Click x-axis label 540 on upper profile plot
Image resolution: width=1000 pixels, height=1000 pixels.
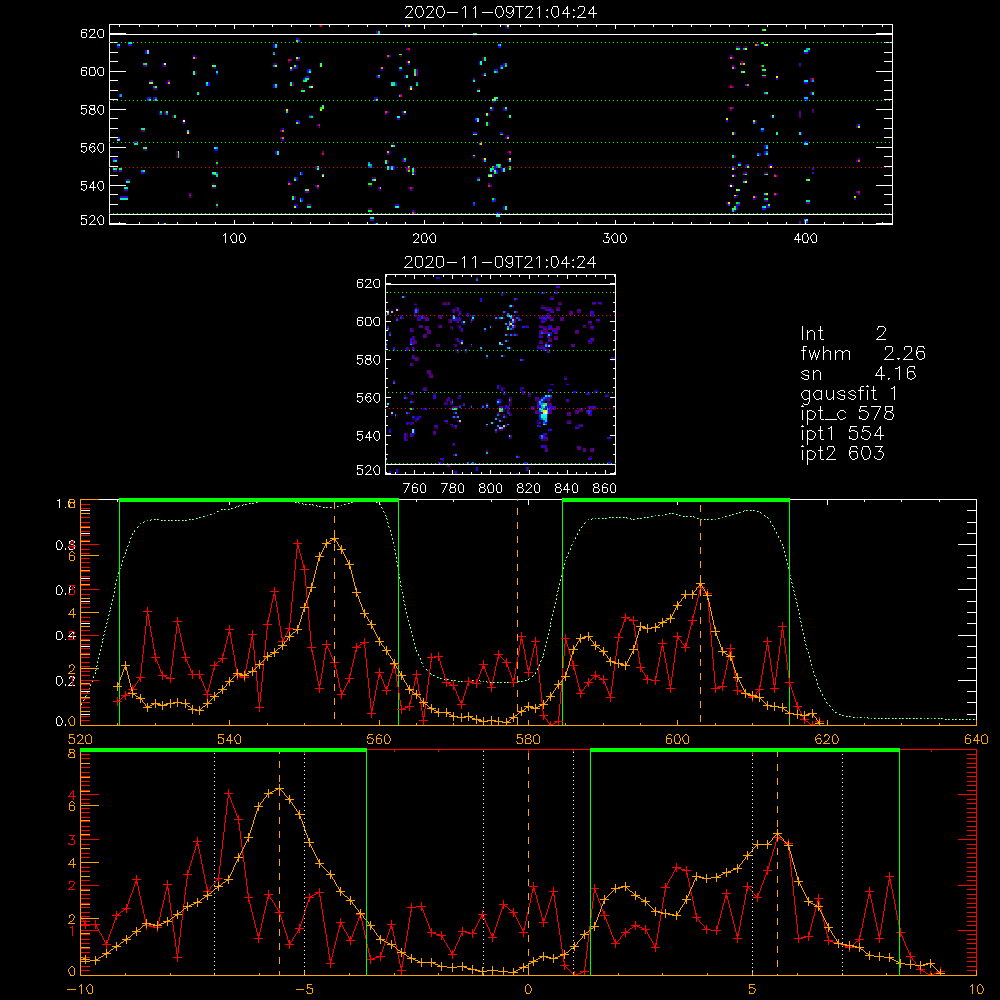coord(229,740)
